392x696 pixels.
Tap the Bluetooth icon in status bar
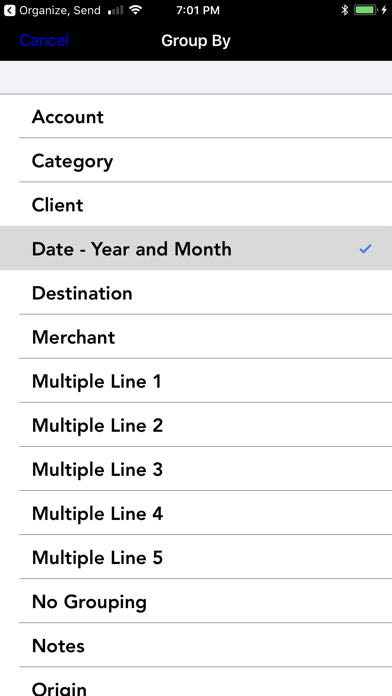point(344,10)
